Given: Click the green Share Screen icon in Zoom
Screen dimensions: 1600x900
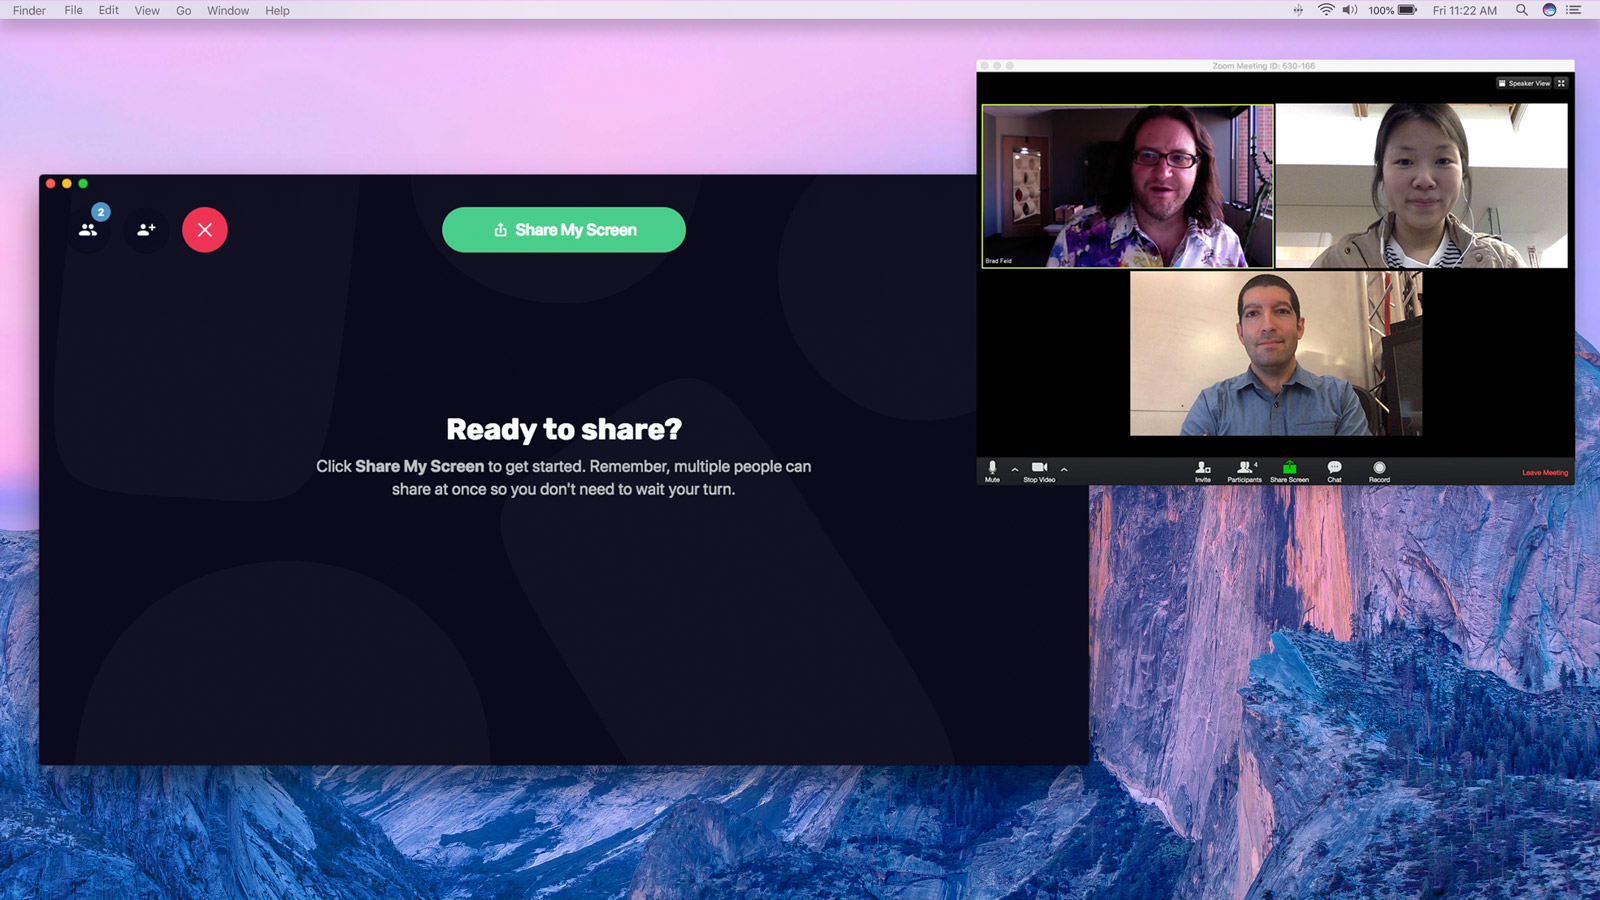Looking at the screenshot, I should click(x=1290, y=471).
